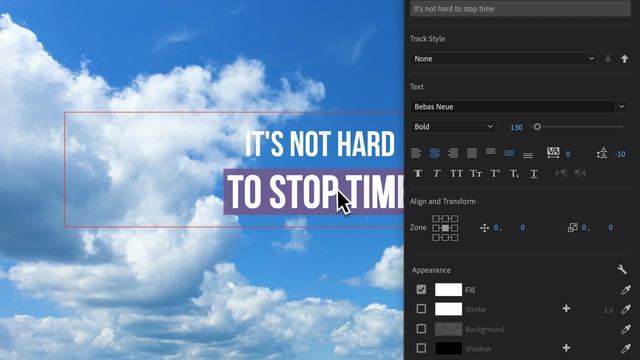This screenshot has width=640, height=360.
Task: Apply faux bold style
Action: coord(418,173)
